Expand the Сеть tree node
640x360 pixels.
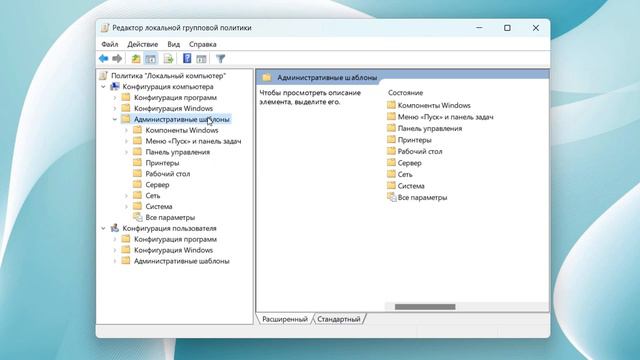[x=126, y=196]
